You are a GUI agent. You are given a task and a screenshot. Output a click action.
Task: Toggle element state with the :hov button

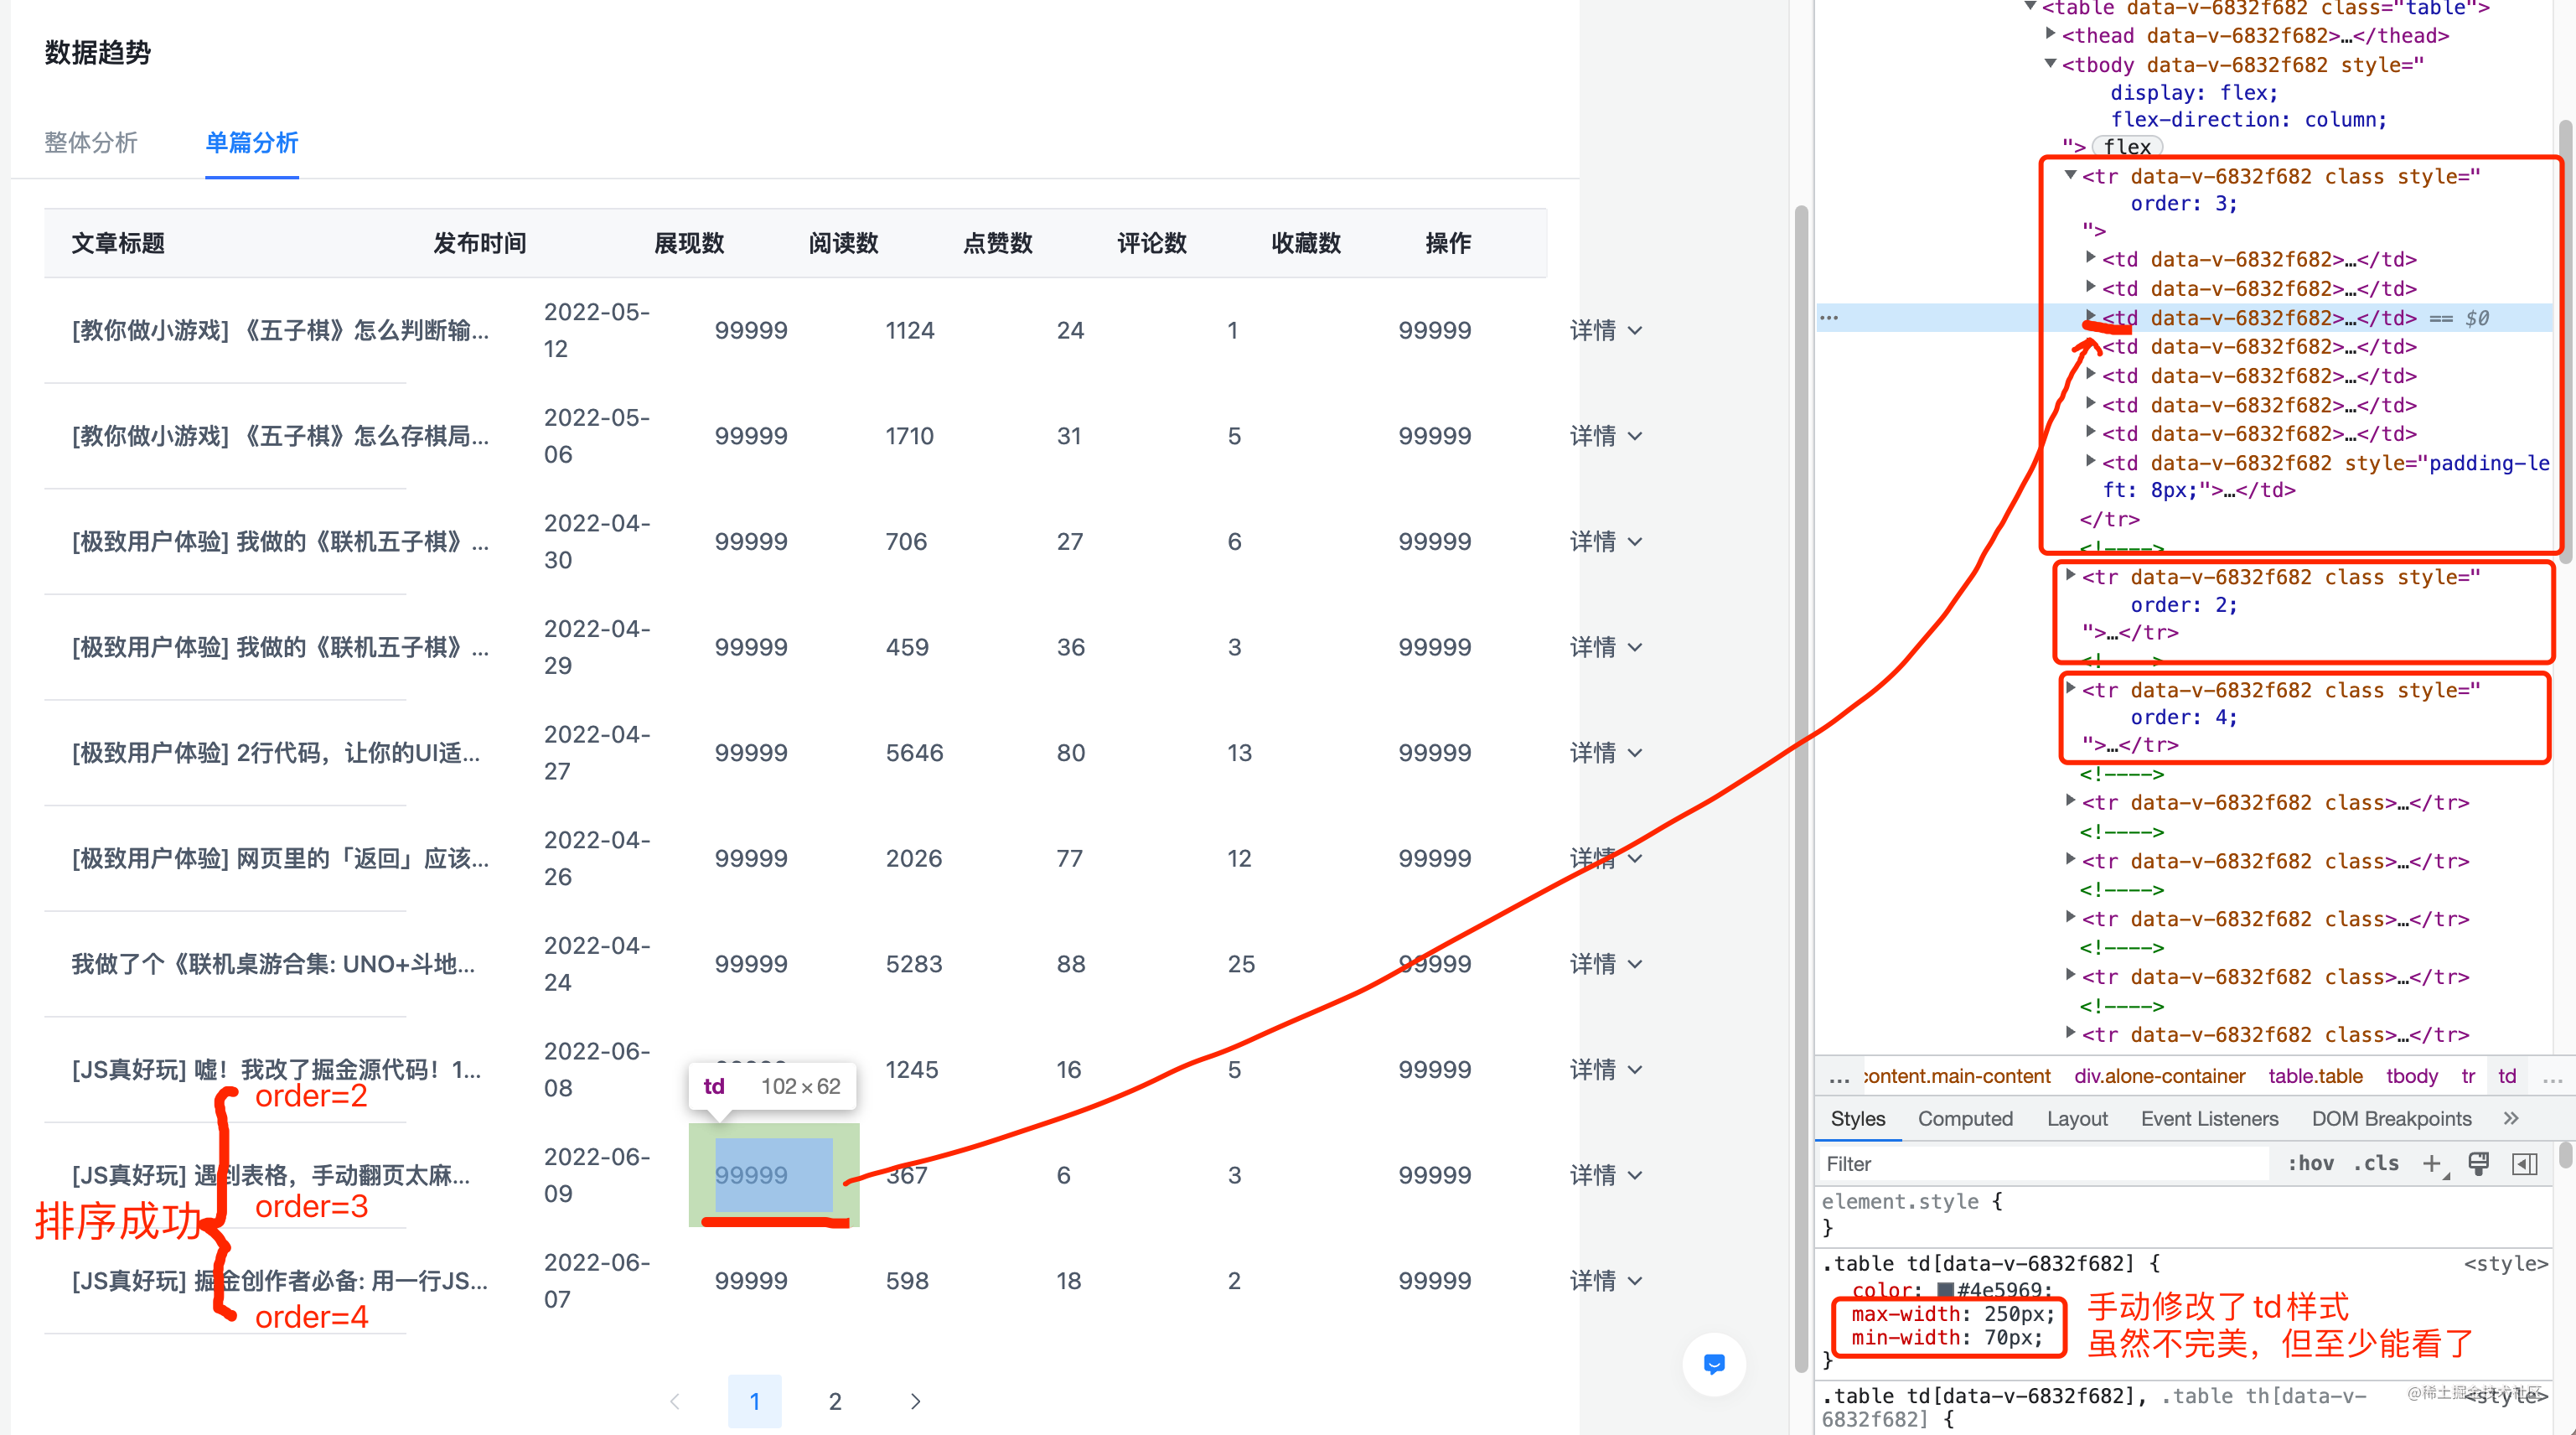coord(2310,1163)
